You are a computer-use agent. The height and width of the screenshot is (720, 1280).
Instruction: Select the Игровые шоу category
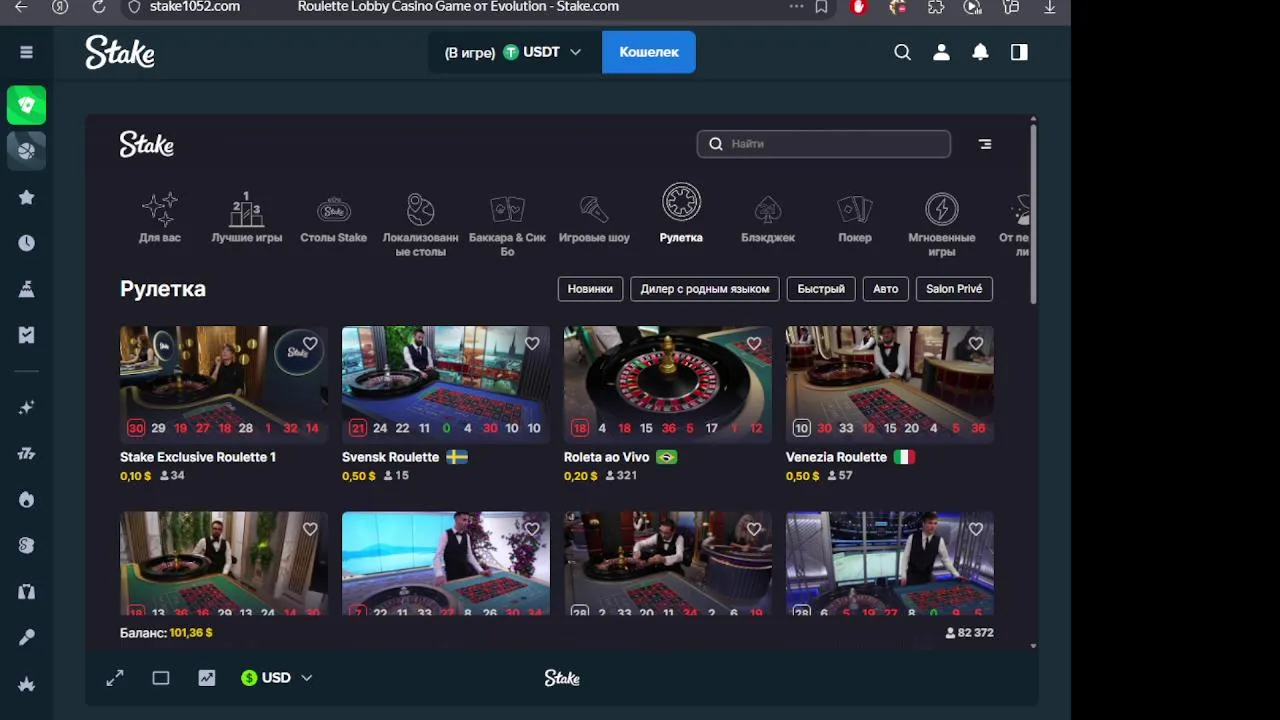click(x=594, y=217)
